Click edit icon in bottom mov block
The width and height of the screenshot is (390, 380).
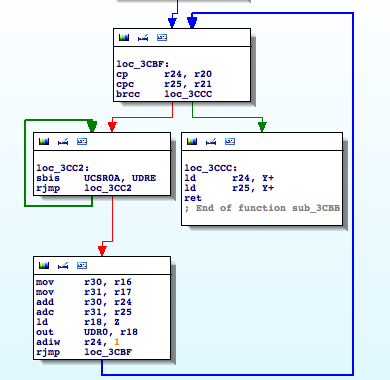pyautogui.click(x=63, y=266)
